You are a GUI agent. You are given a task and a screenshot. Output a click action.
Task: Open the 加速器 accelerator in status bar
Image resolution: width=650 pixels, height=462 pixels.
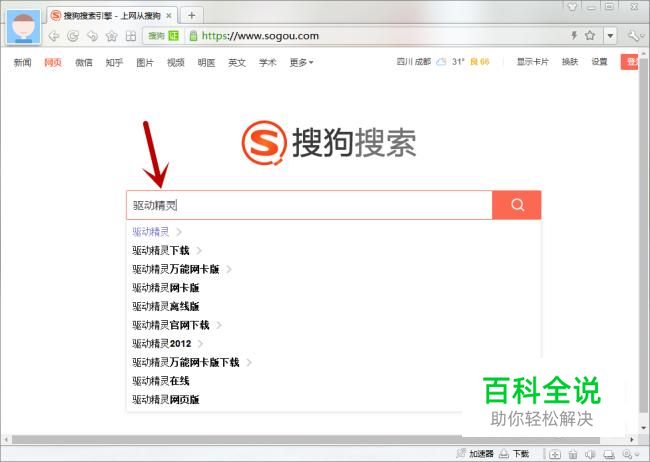pyautogui.click(x=475, y=454)
